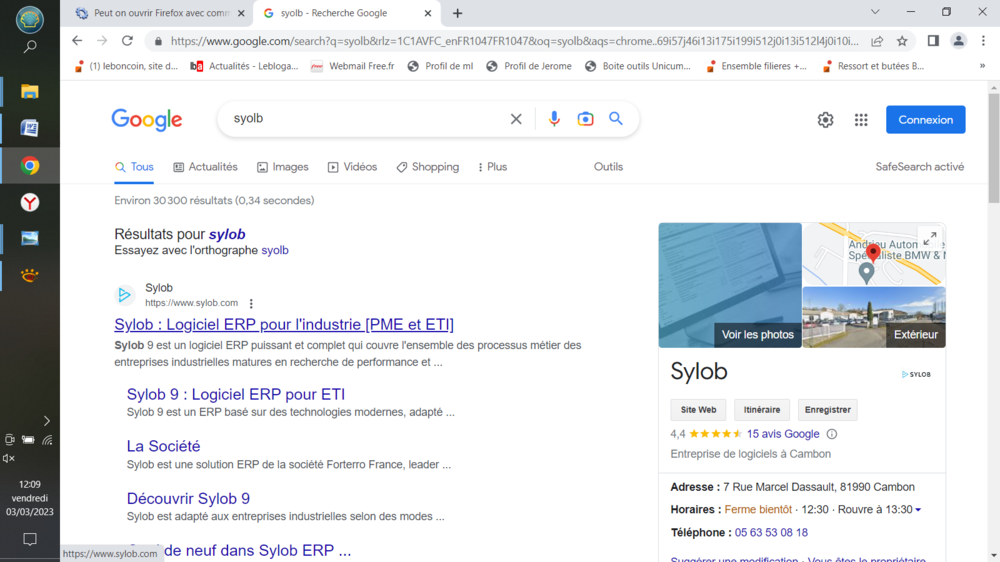1000x562 pixels.
Task: Open the Plus filter menu
Action: tap(492, 167)
